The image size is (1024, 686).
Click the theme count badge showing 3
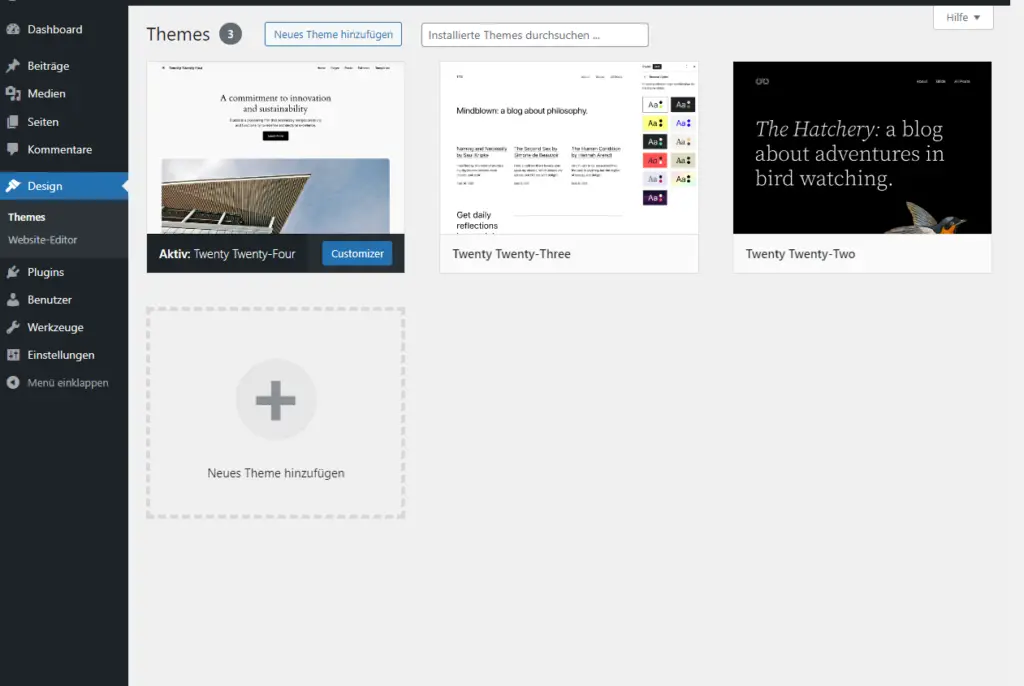[230, 34]
